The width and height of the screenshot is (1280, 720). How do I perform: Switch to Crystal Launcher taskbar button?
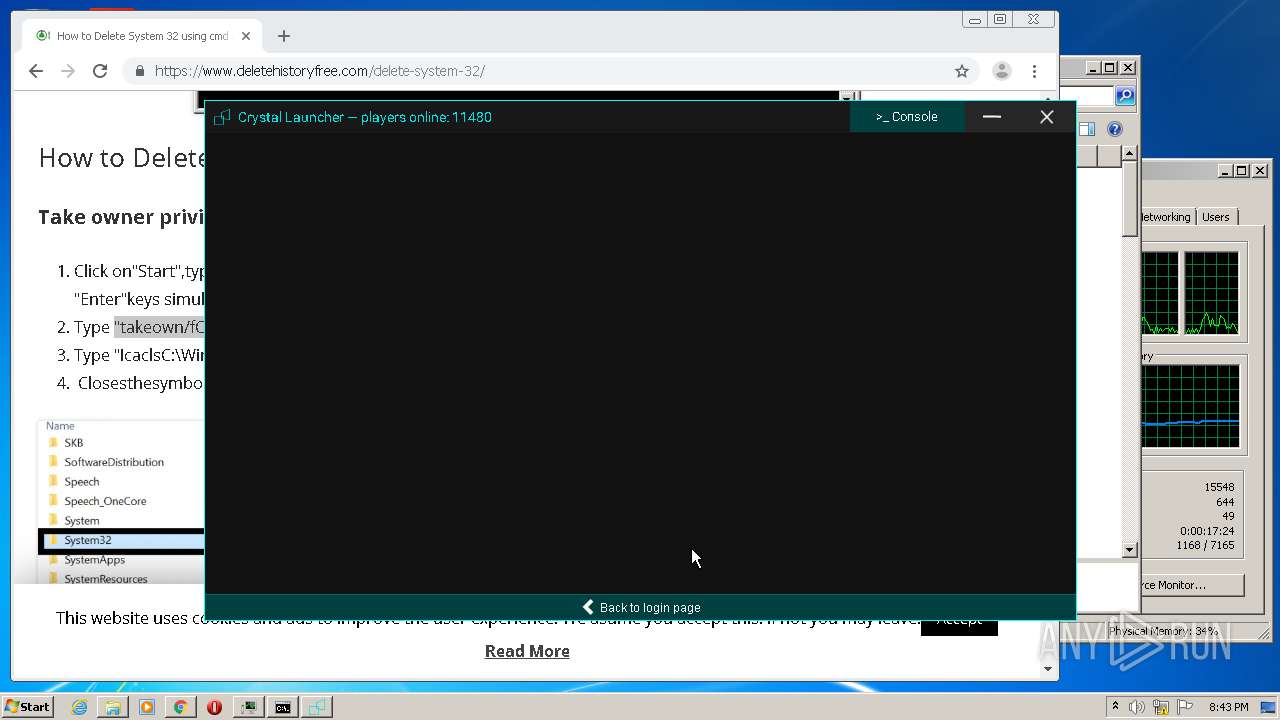317,707
